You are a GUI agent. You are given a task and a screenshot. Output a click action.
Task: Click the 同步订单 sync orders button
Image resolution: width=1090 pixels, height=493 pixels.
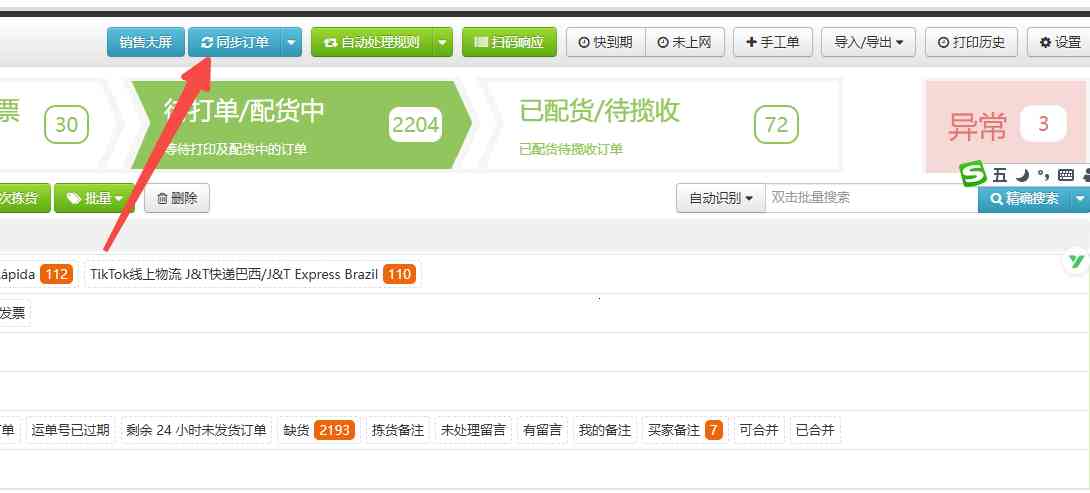click(235, 42)
